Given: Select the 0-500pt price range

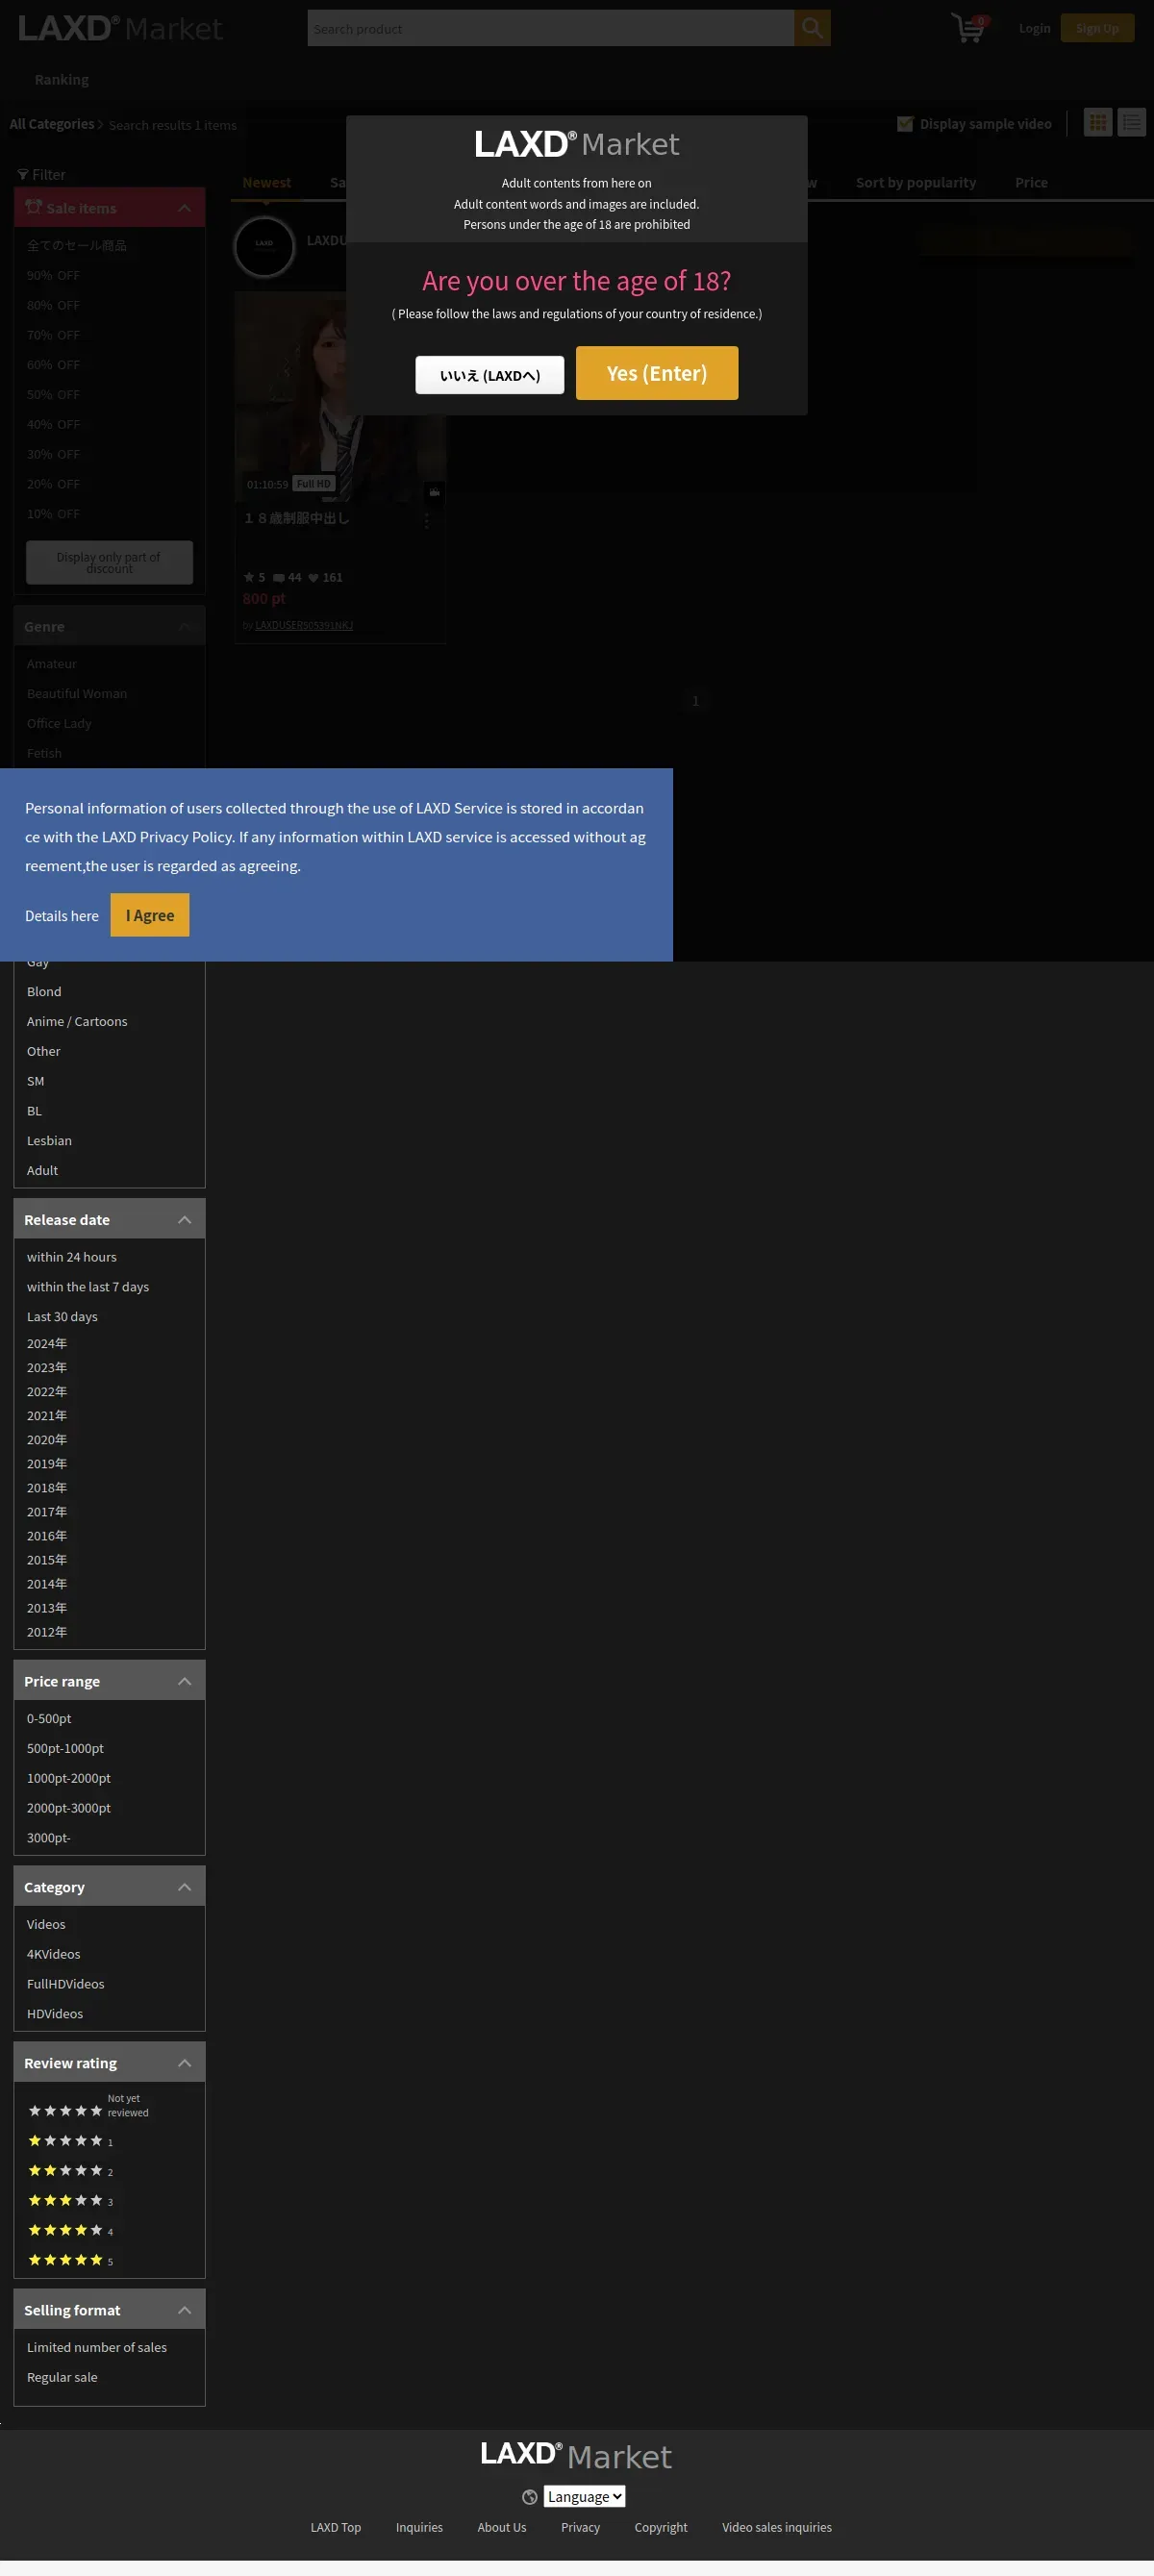Looking at the screenshot, I should click(49, 1718).
